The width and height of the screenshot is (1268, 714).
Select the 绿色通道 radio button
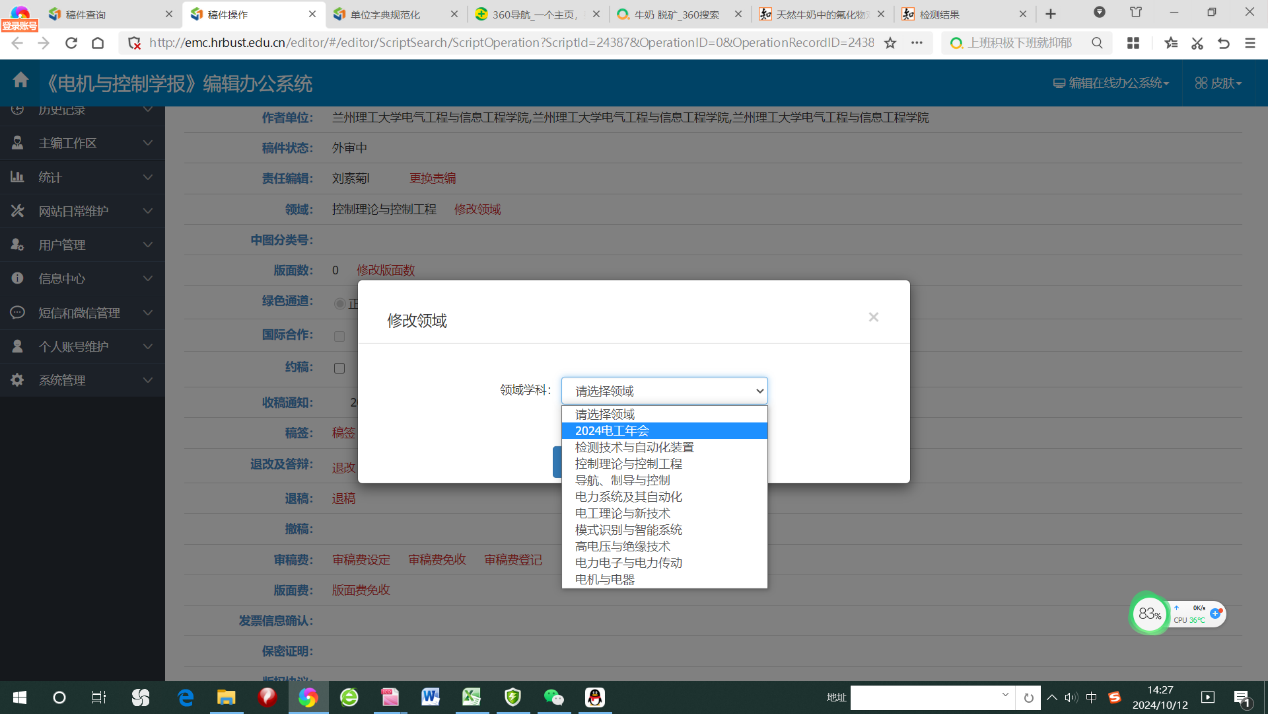click(x=339, y=303)
